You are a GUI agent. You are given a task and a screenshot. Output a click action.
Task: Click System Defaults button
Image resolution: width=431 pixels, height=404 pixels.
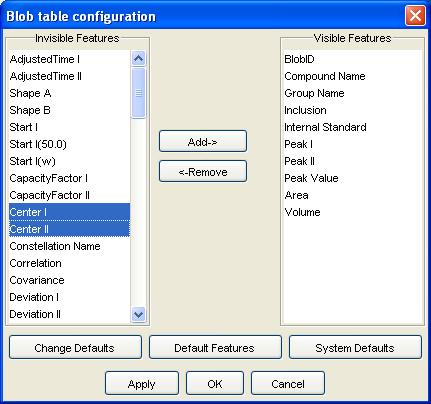355,347
